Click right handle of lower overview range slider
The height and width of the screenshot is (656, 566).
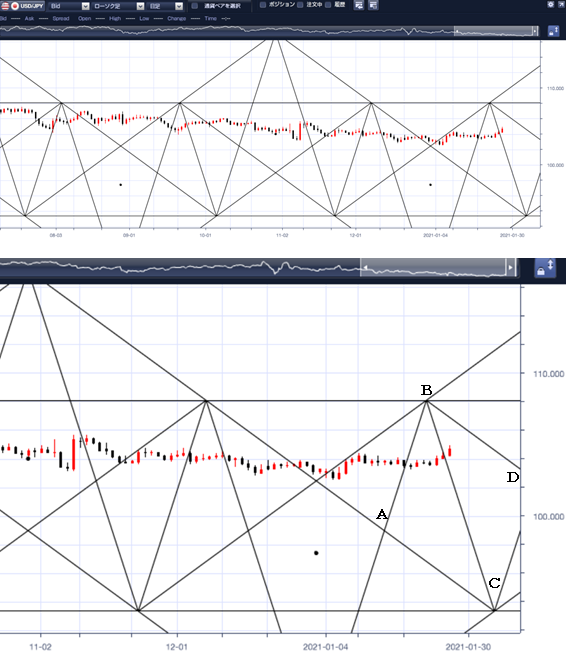pyautogui.click(x=510, y=267)
